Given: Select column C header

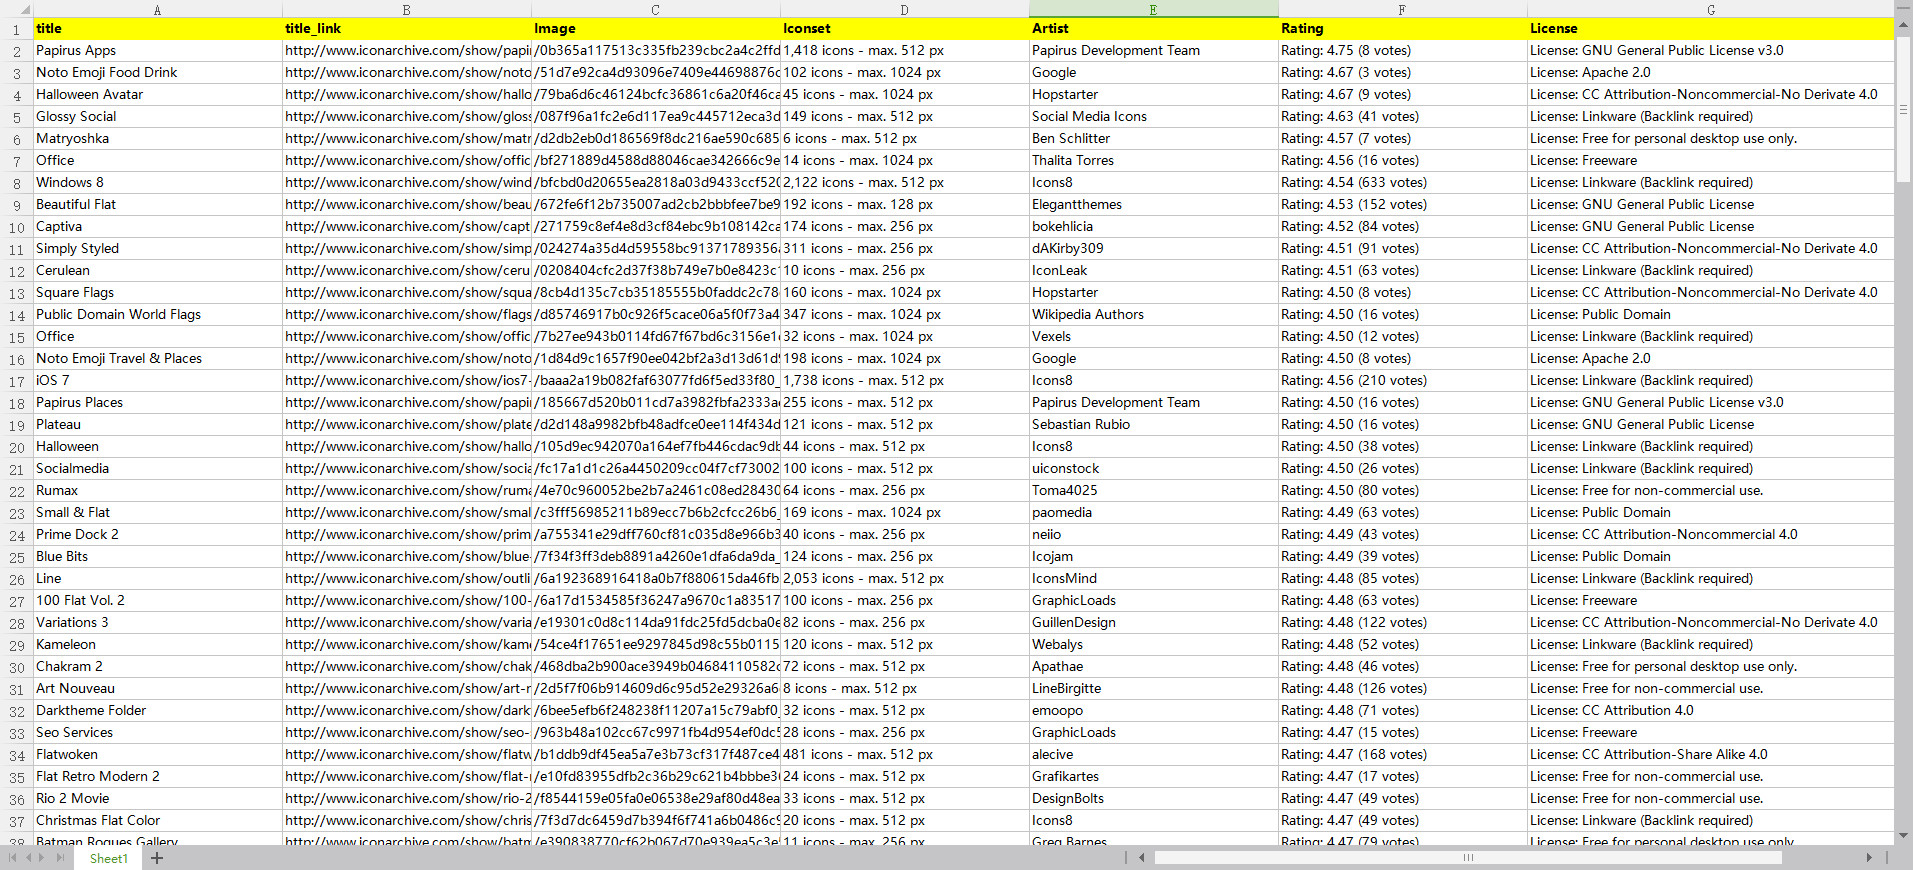Looking at the screenshot, I should 655,9.
